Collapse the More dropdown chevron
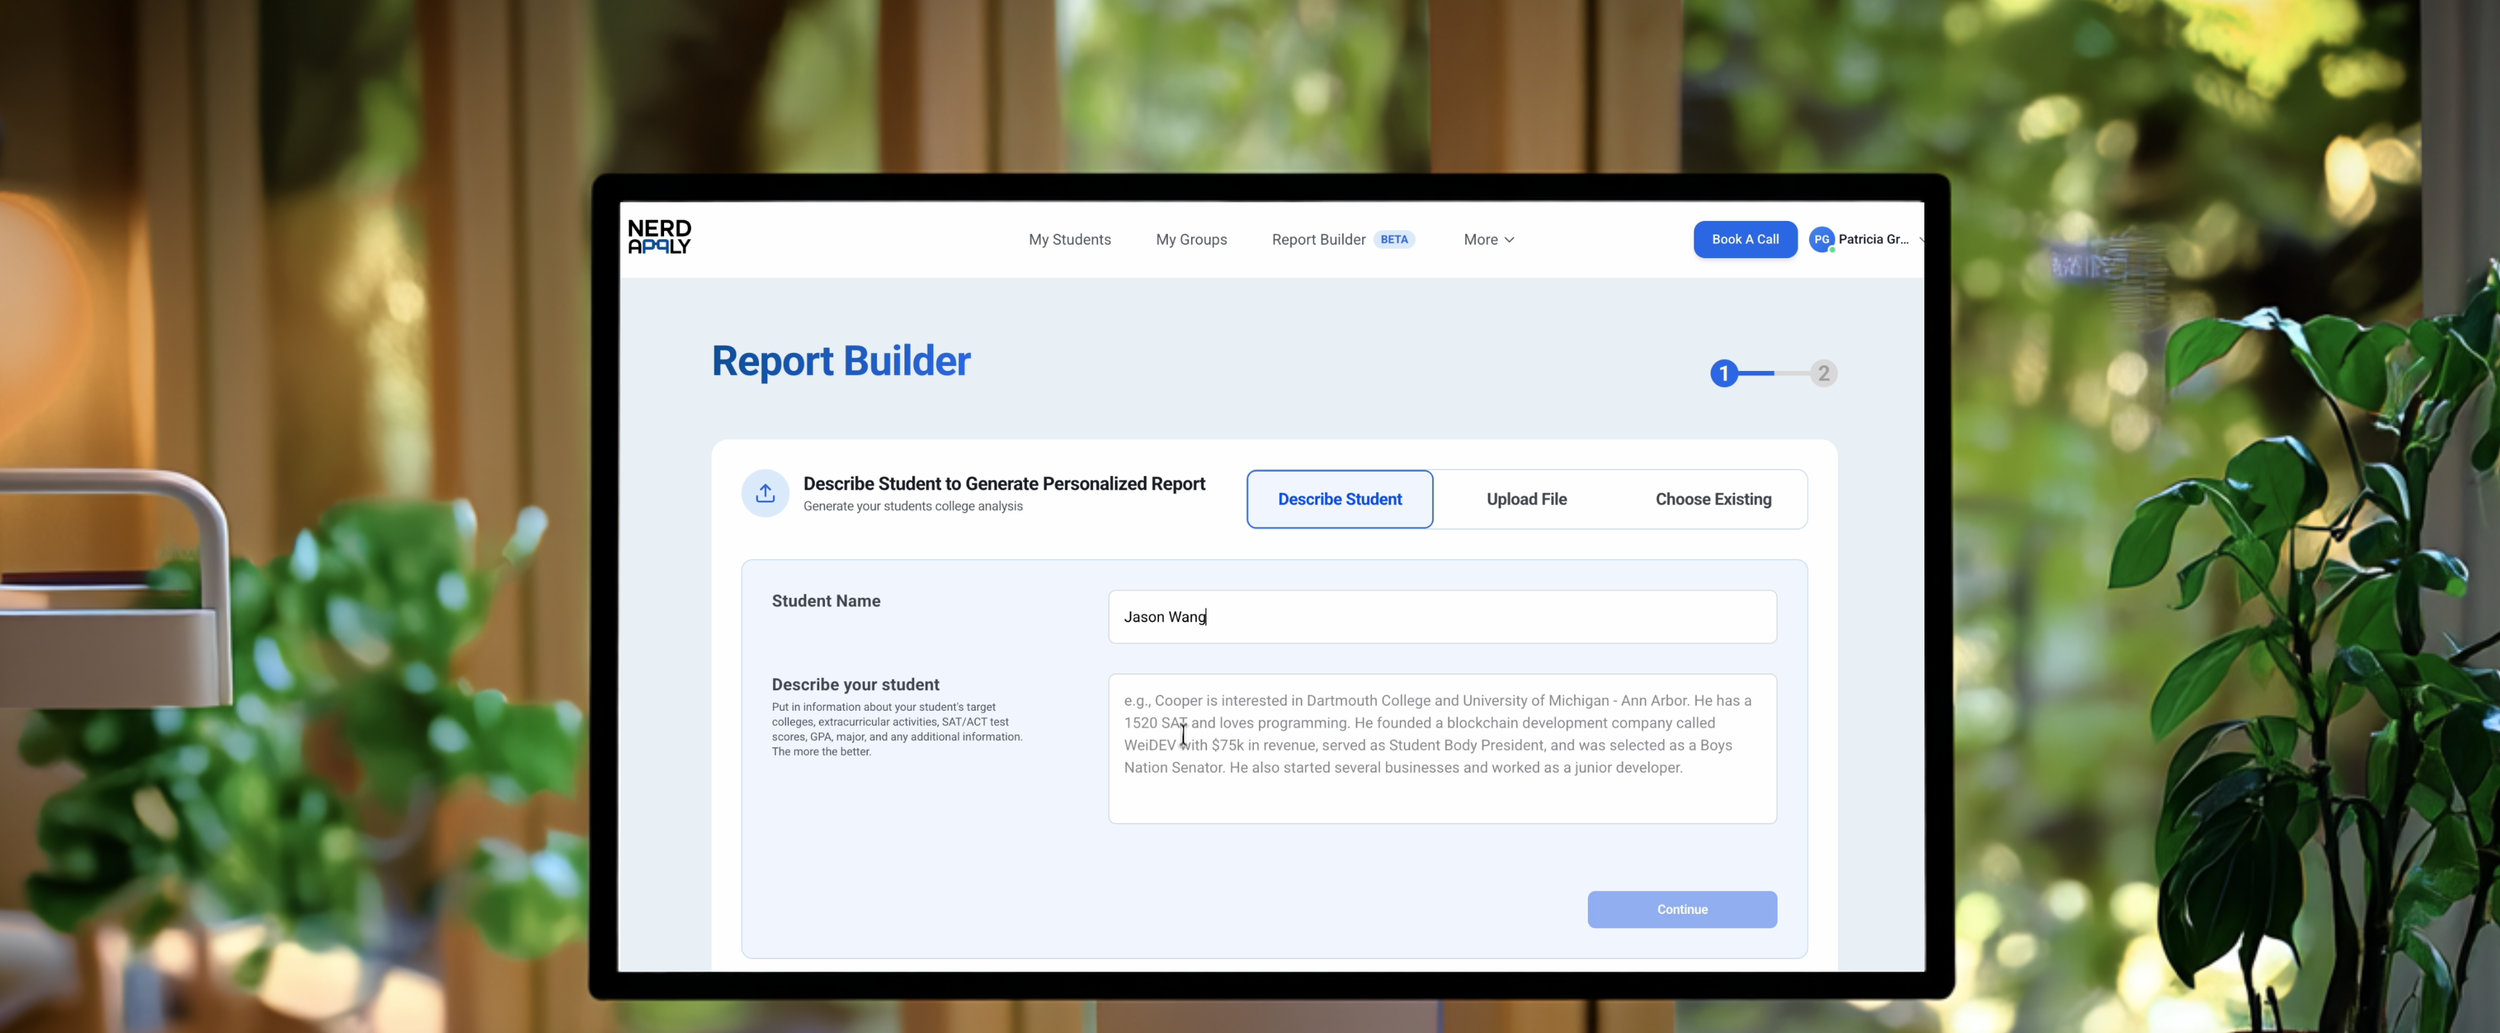The height and width of the screenshot is (1033, 2500). click(1510, 240)
